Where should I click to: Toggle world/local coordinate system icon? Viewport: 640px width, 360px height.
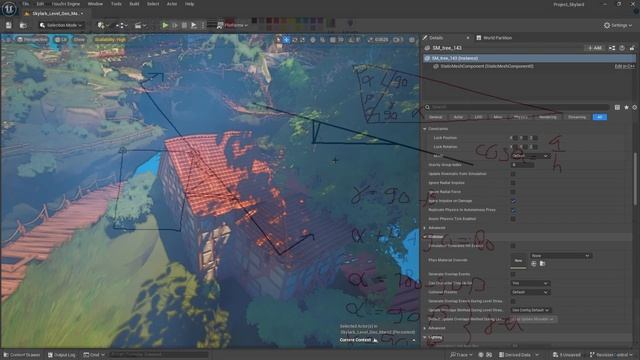tap(313, 40)
